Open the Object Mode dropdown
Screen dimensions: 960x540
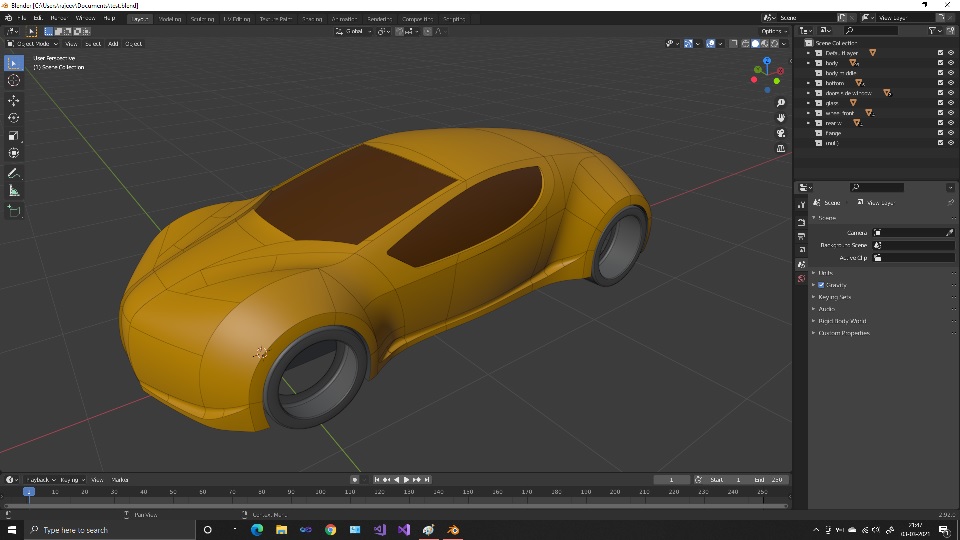(32, 44)
